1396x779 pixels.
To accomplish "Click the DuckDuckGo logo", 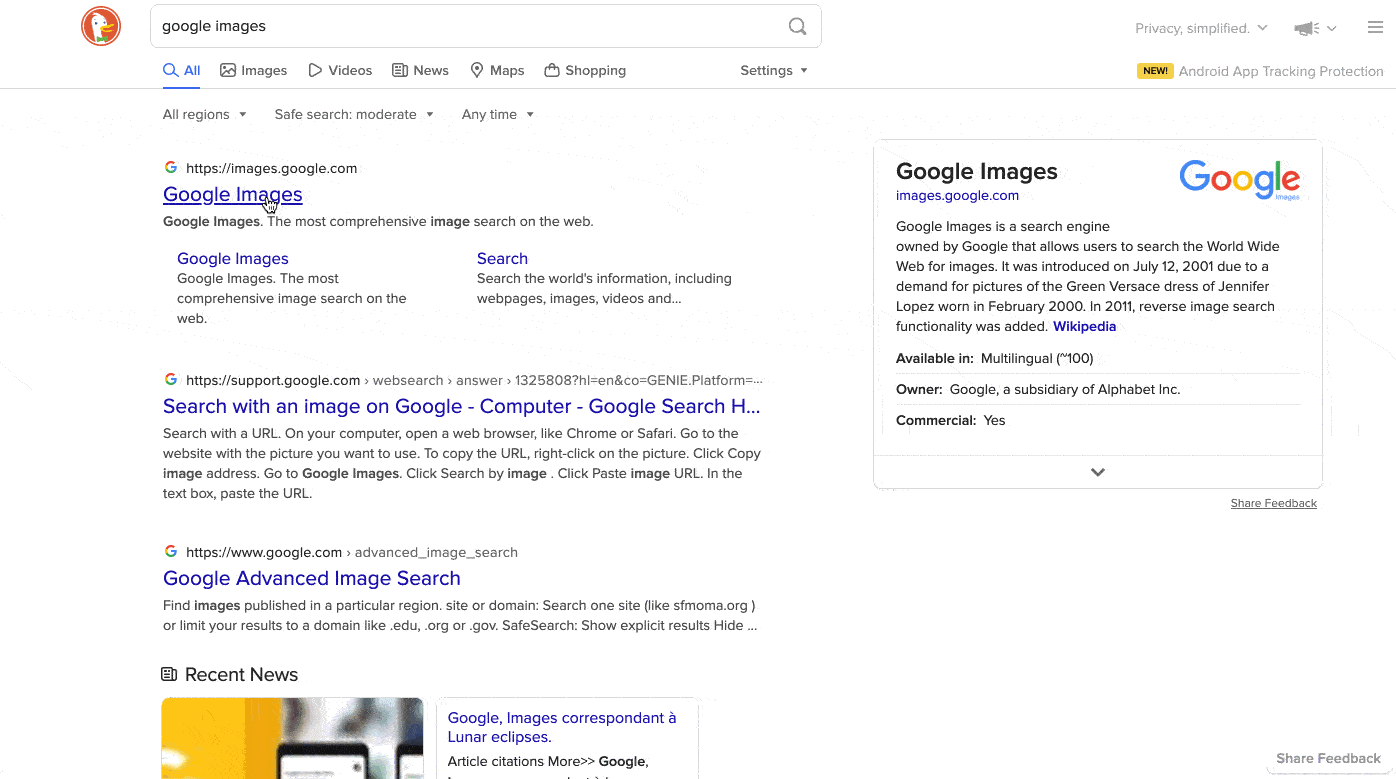I will [101, 26].
